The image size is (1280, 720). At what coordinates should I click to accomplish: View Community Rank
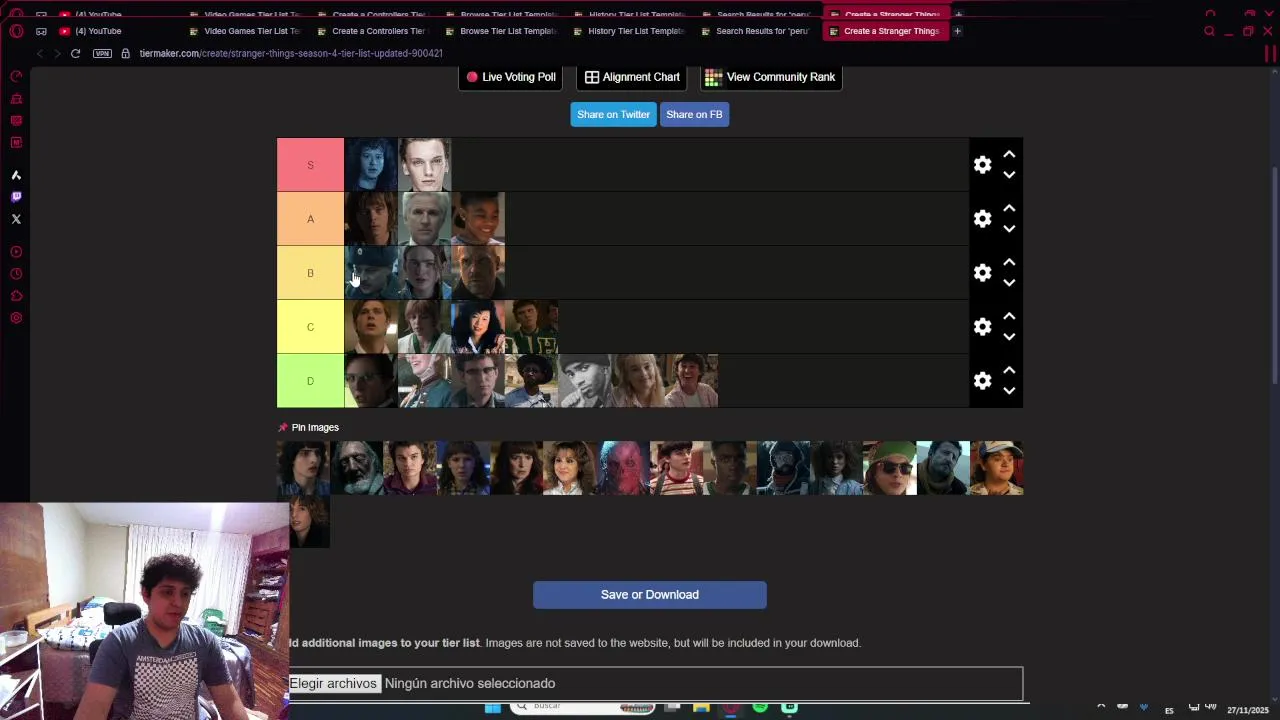click(771, 77)
